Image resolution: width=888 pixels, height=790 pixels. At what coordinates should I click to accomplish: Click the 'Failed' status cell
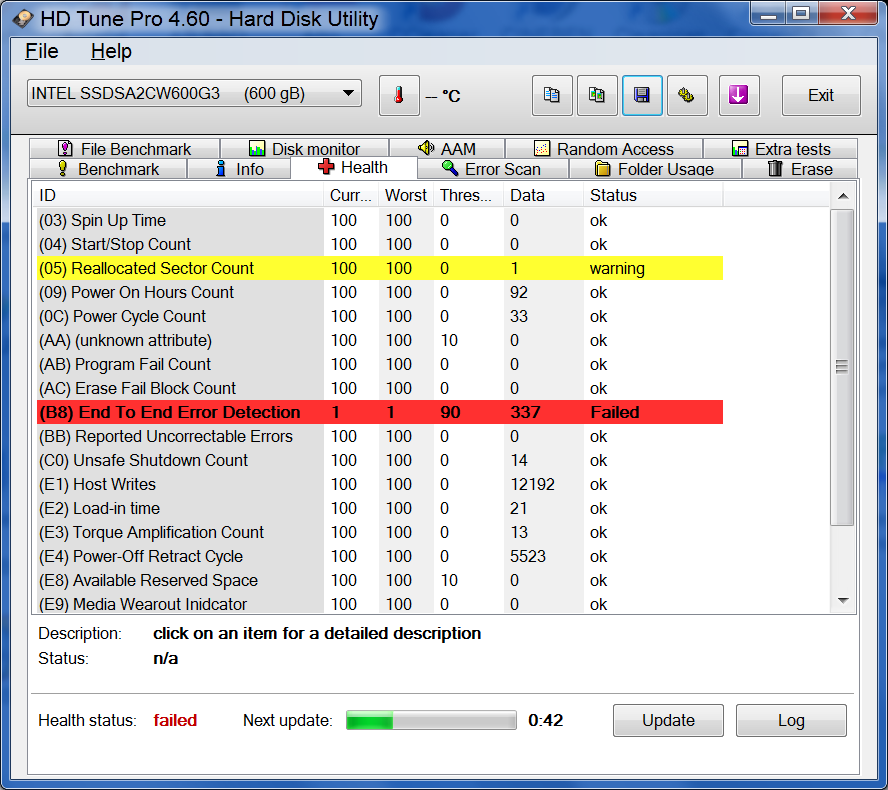tap(614, 412)
